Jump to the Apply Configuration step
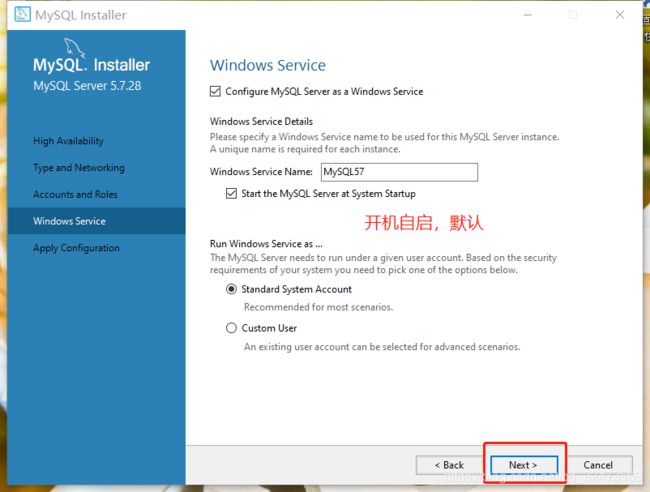Viewport: 650px width, 492px height. [76, 248]
